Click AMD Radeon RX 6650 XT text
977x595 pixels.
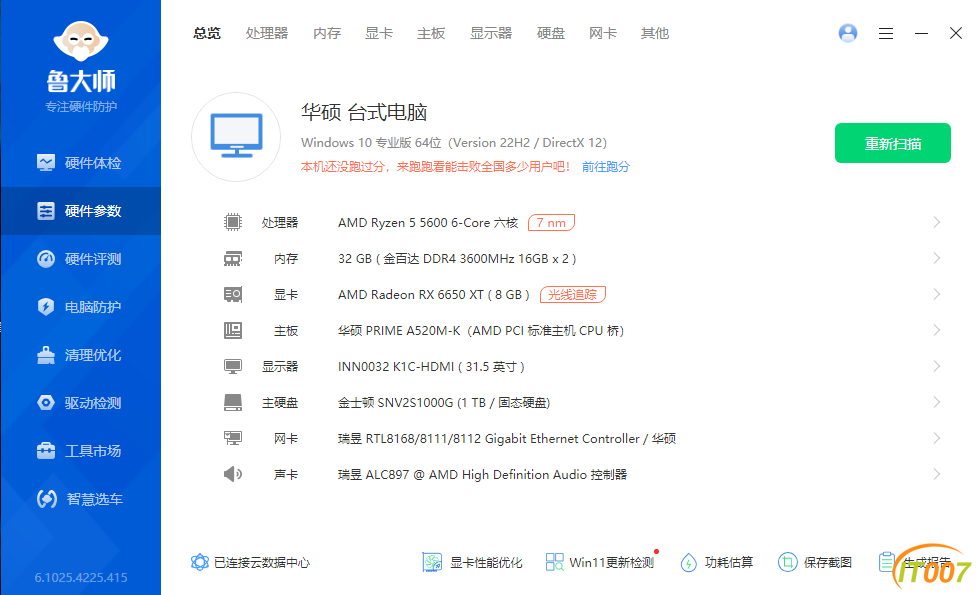click(x=434, y=294)
